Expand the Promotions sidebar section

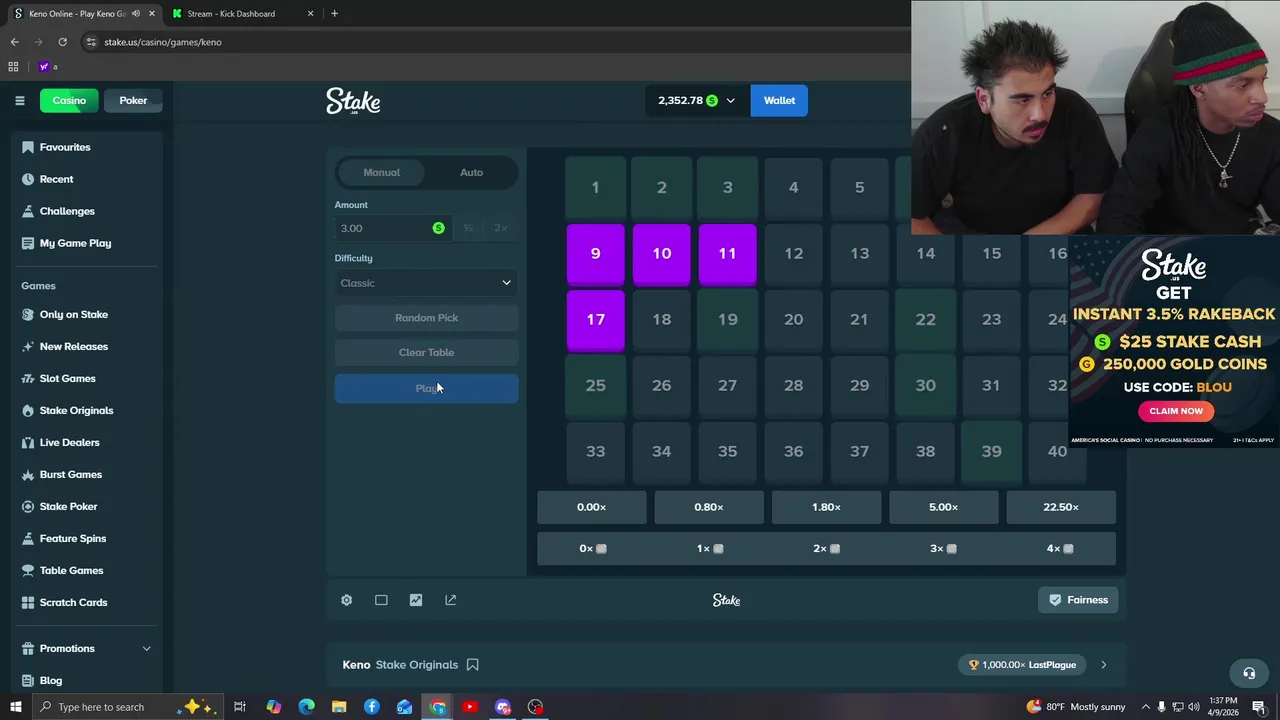146,649
